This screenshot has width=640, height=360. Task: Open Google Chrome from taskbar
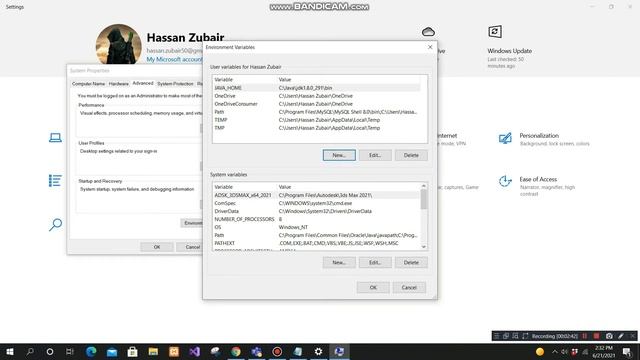coord(236,351)
